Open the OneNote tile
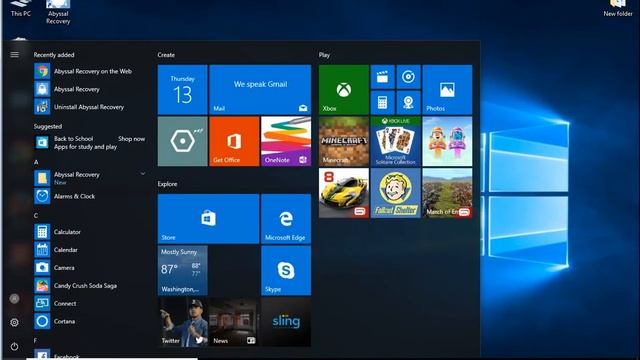This screenshot has height=360, width=640. pyautogui.click(x=286, y=141)
